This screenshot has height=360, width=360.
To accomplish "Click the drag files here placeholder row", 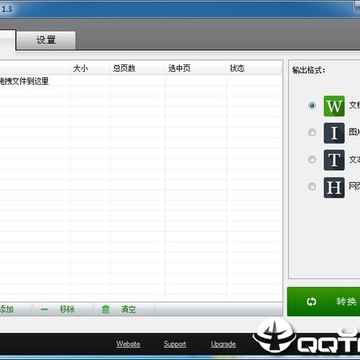I will pos(141,81).
